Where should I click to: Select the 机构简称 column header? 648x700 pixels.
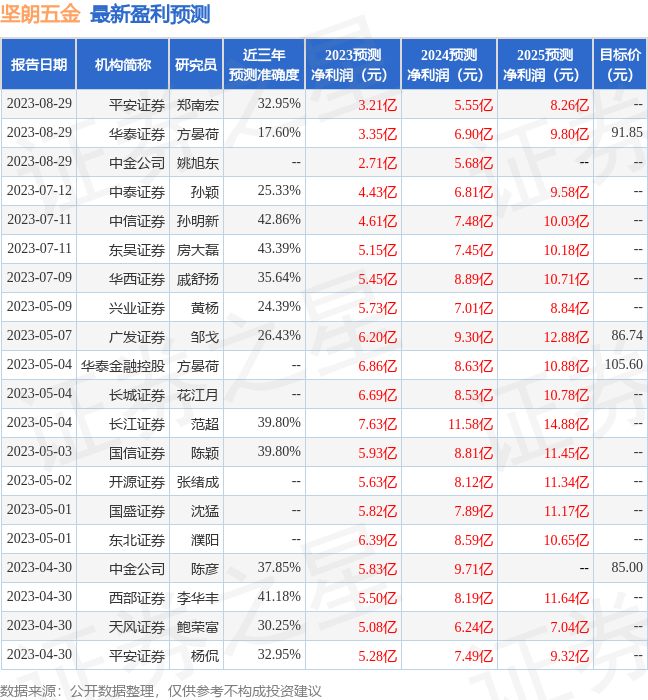click(x=123, y=64)
